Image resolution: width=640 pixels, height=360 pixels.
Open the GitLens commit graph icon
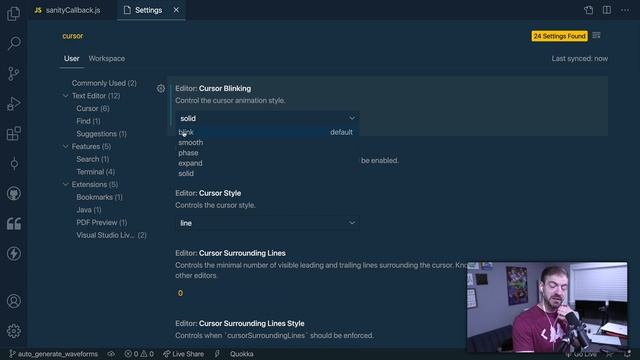pos(14,164)
